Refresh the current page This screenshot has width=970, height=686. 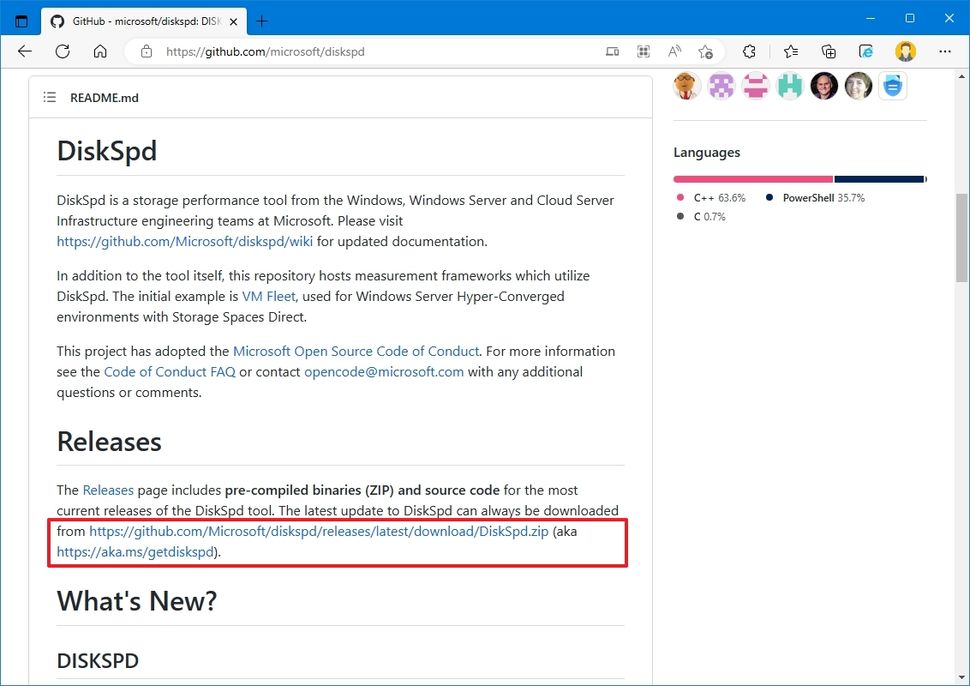tap(62, 50)
